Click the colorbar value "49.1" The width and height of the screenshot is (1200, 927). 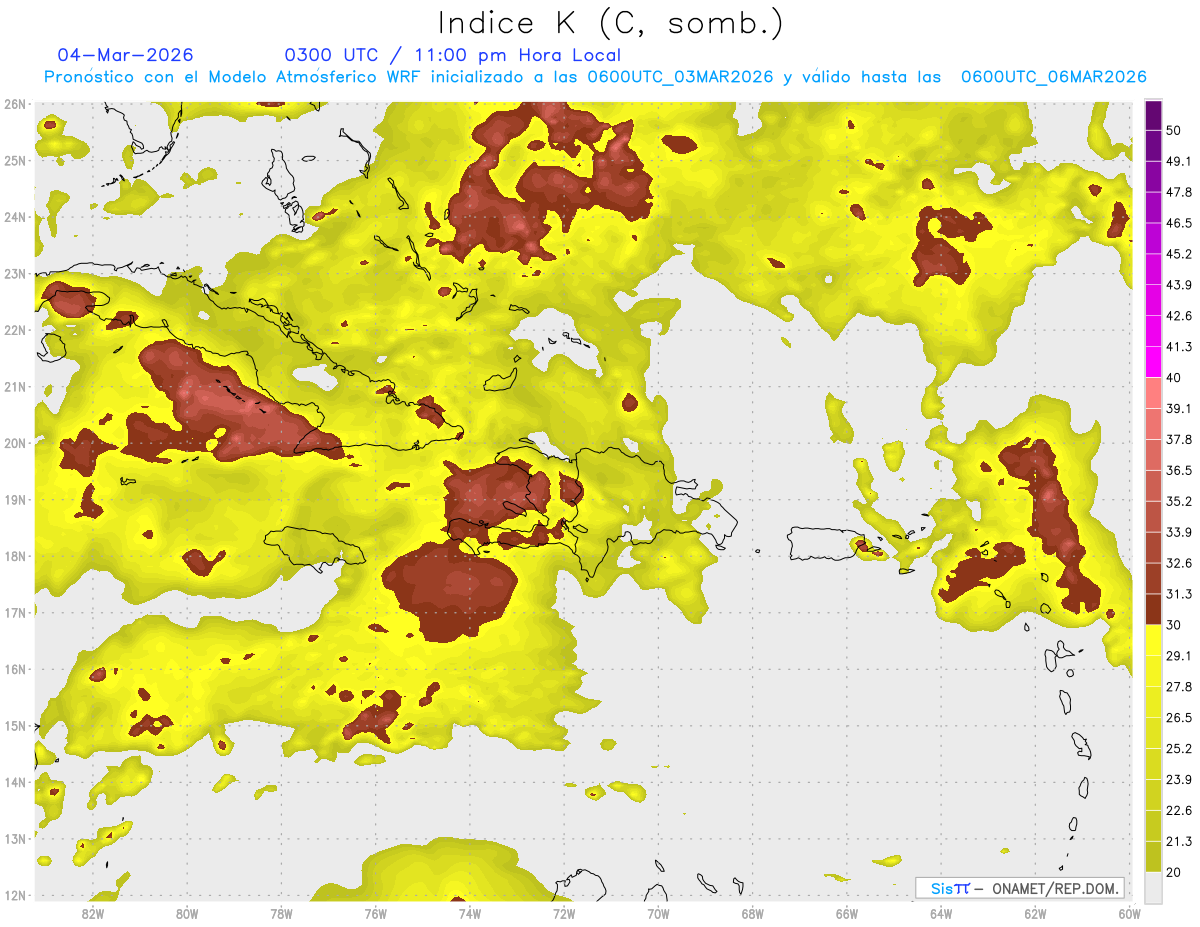point(1179,162)
